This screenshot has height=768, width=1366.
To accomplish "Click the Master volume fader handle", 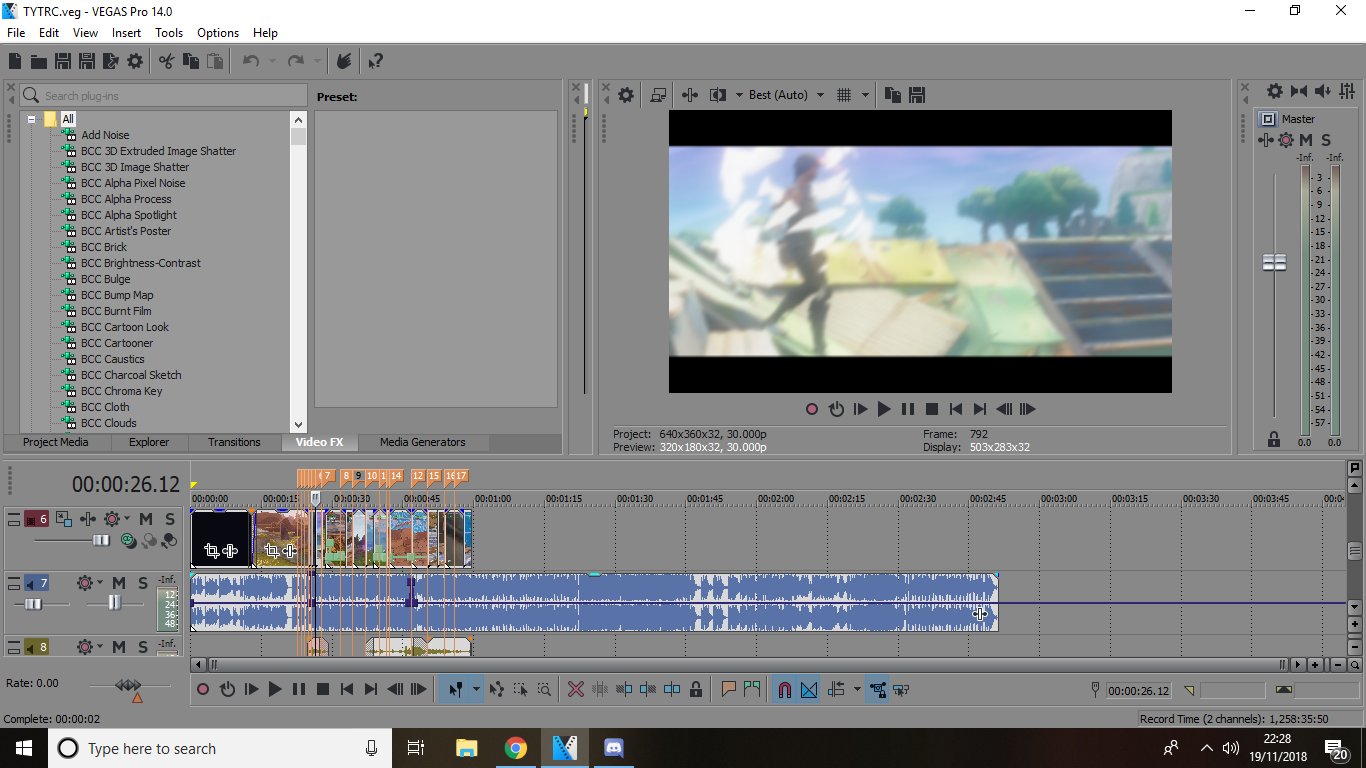I will (1274, 262).
